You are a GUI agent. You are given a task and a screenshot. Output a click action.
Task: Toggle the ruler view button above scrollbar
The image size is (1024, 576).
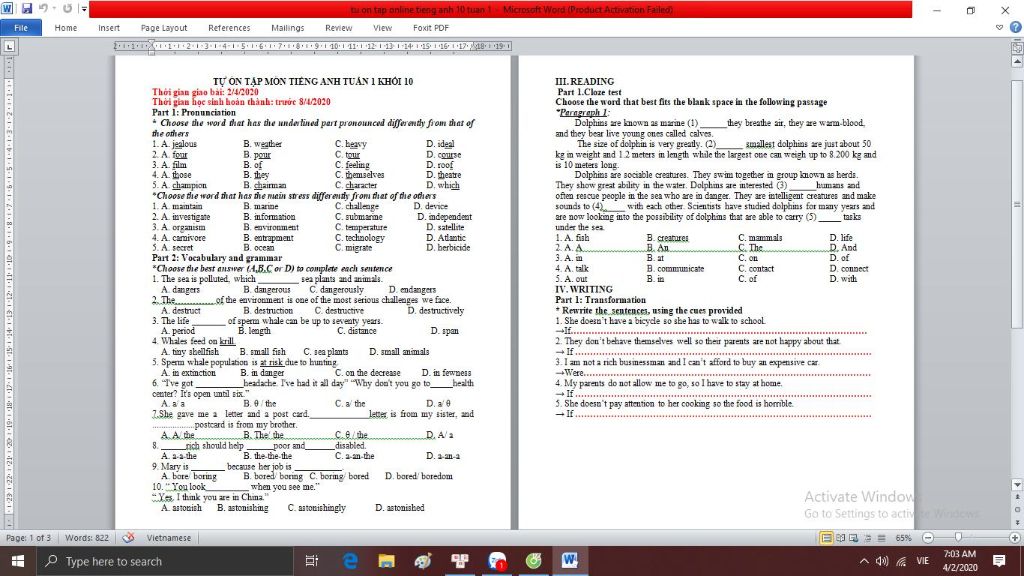click(1017, 48)
